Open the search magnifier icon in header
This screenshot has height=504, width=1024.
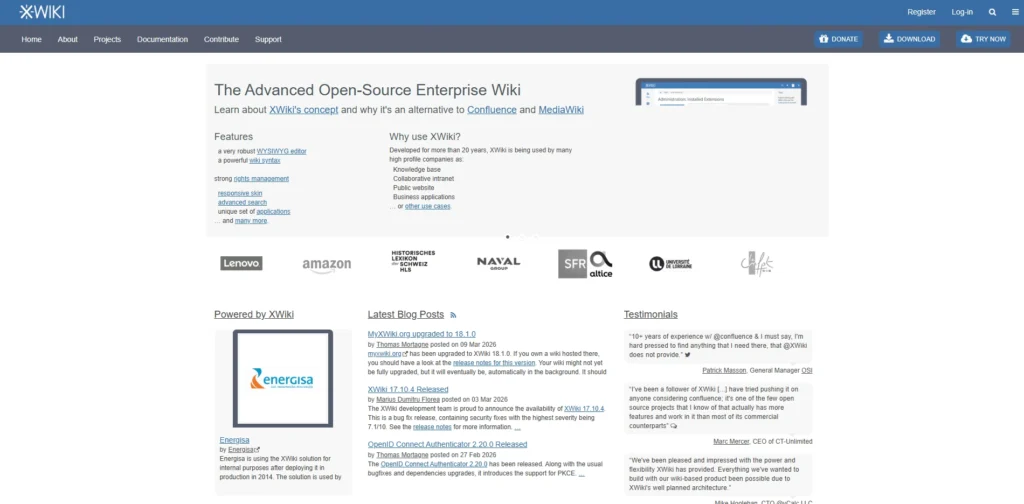pos(993,12)
